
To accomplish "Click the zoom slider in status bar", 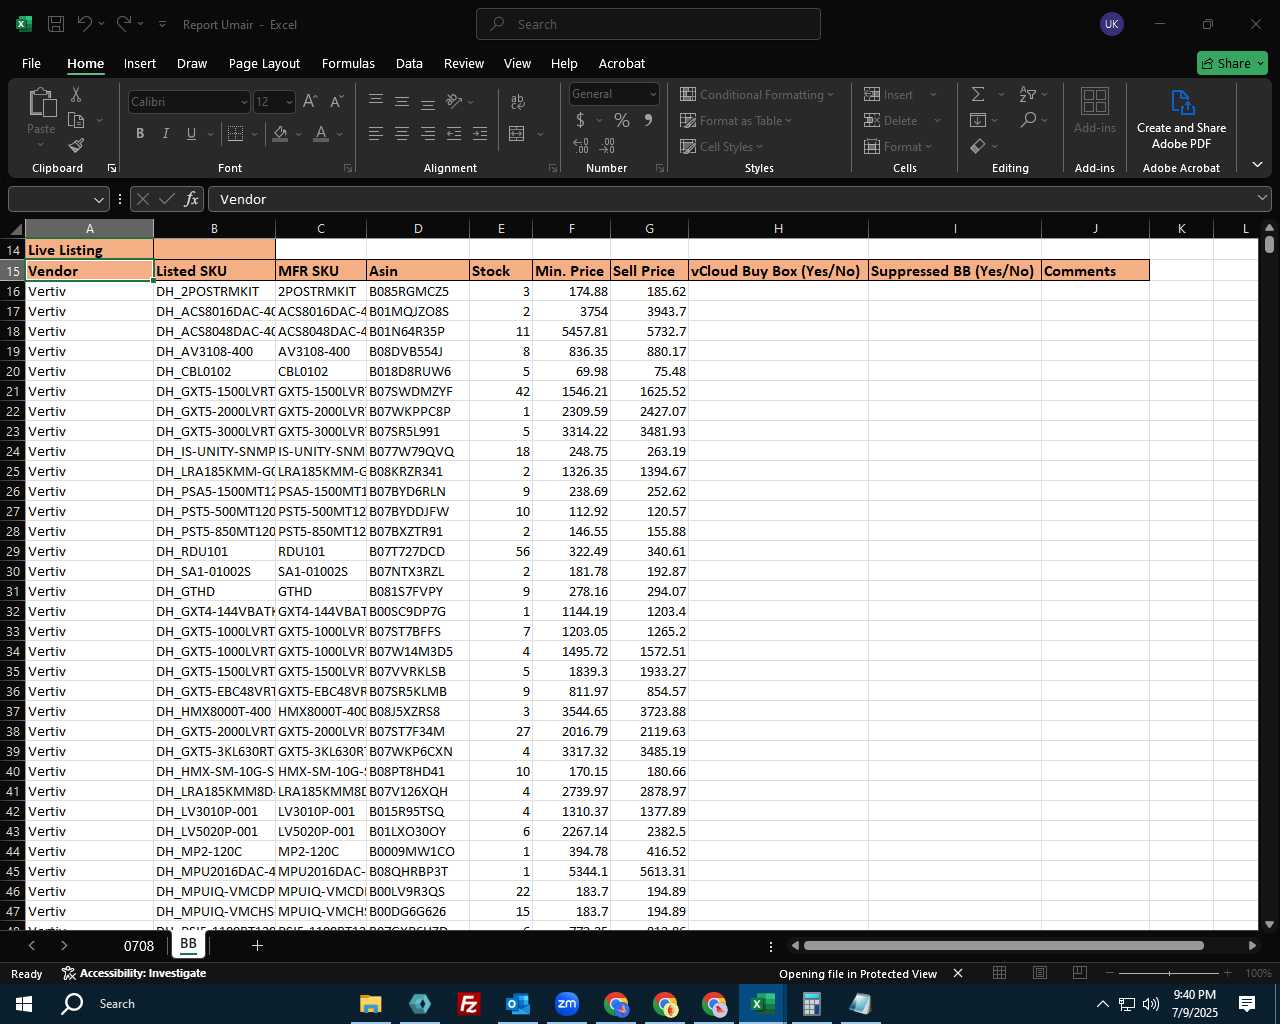I will pyautogui.click(x=1169, y=973).
